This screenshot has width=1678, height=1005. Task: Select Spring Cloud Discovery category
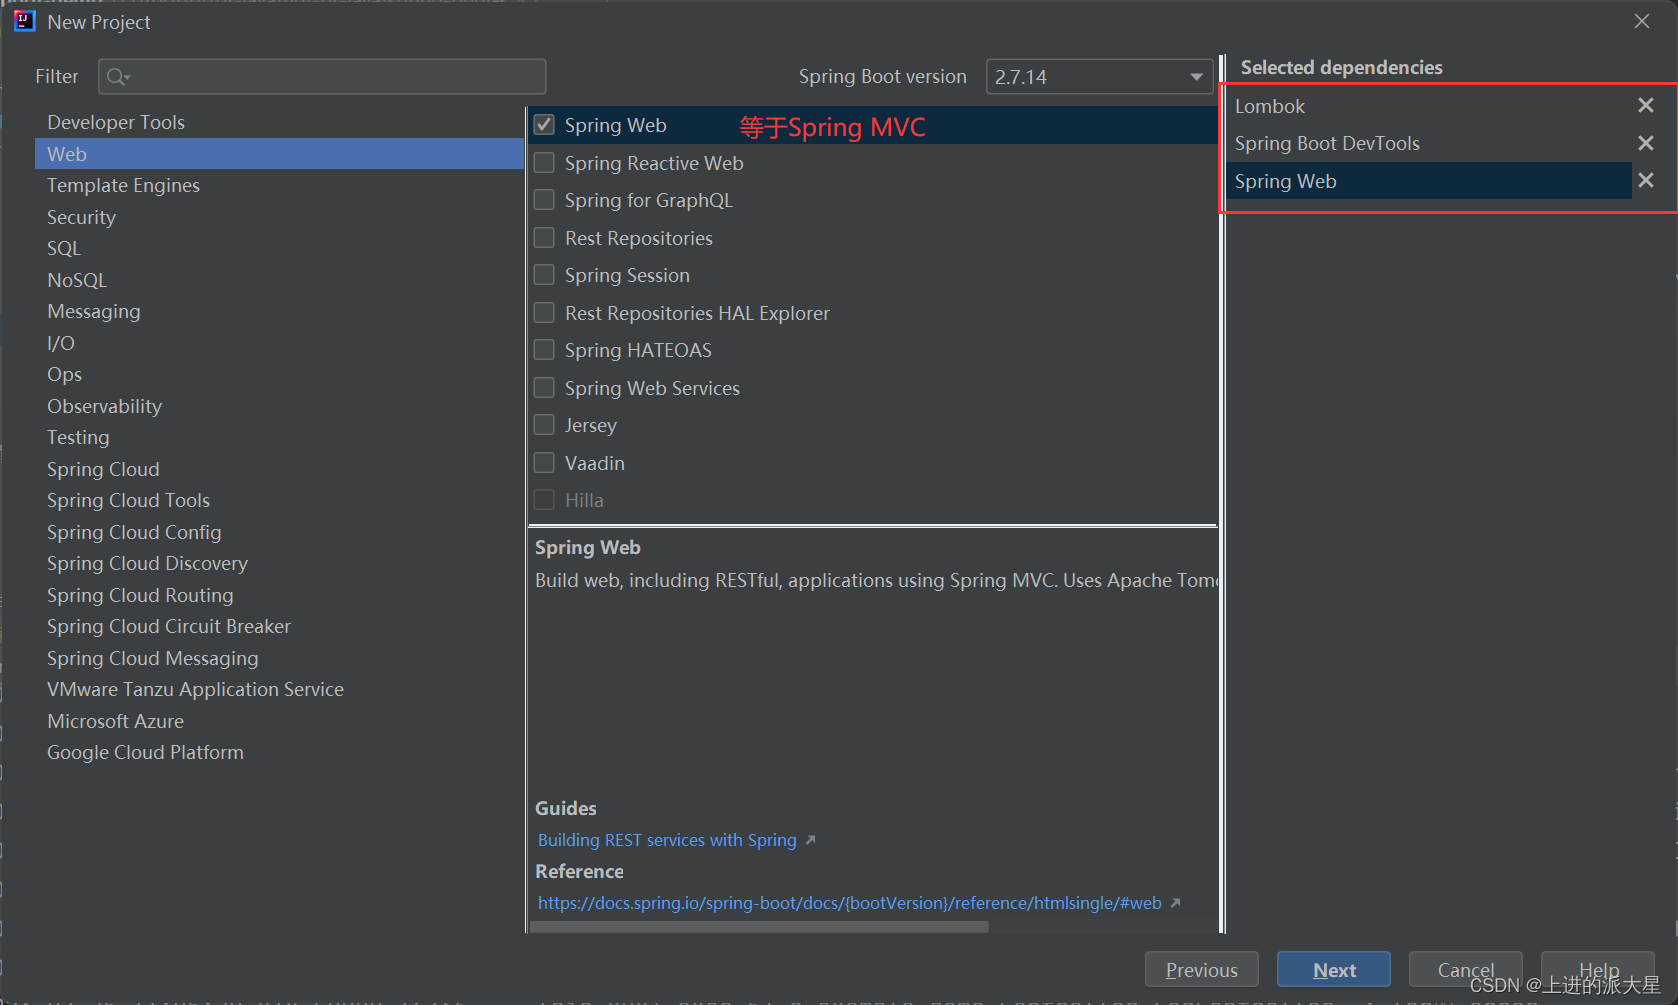coord(279,563)
